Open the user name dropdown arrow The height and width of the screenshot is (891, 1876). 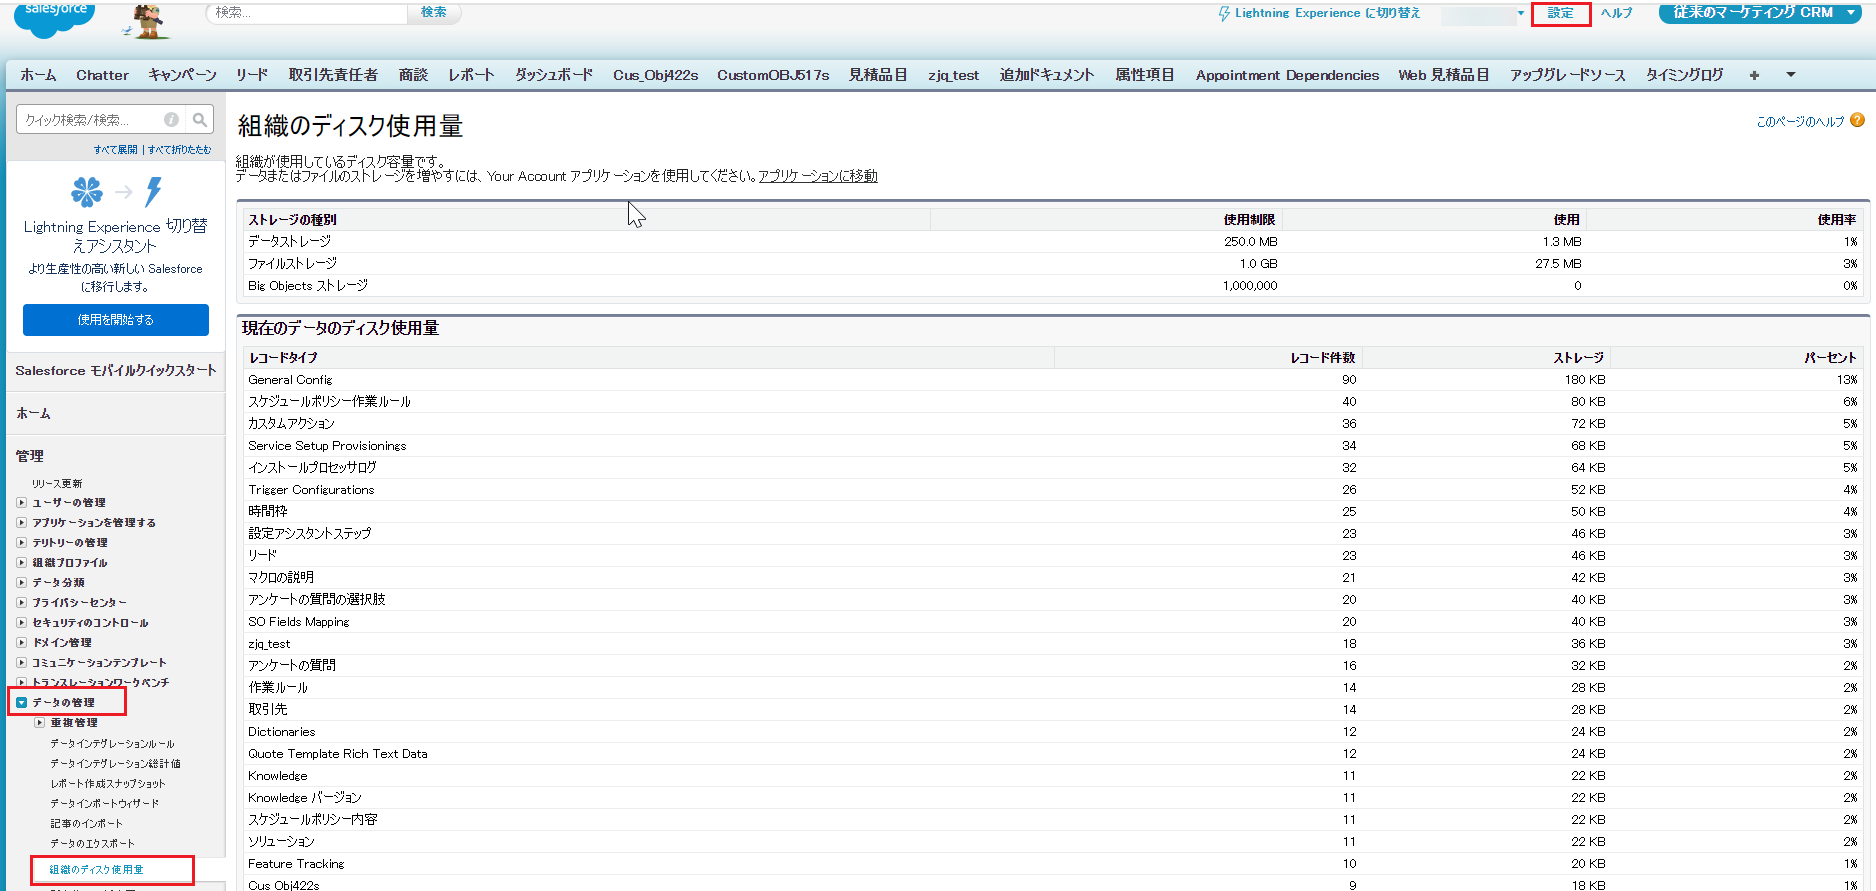tap(1521, 14)
